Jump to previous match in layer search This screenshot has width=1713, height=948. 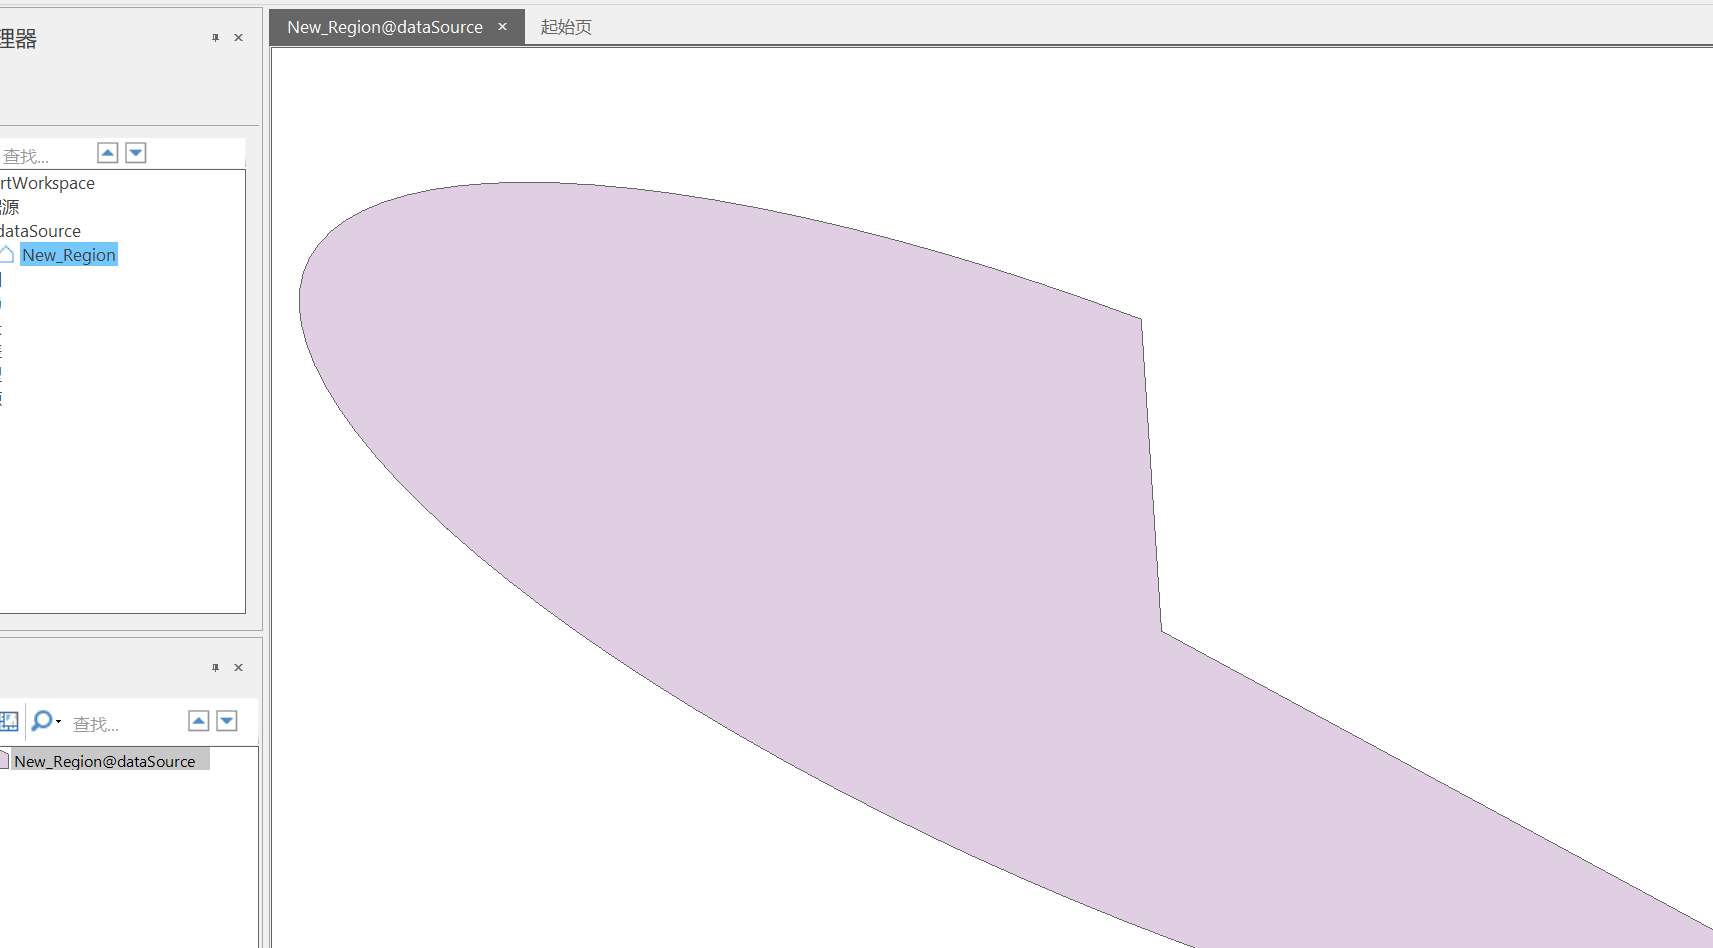pyautogui.click(x=199, y=721)
